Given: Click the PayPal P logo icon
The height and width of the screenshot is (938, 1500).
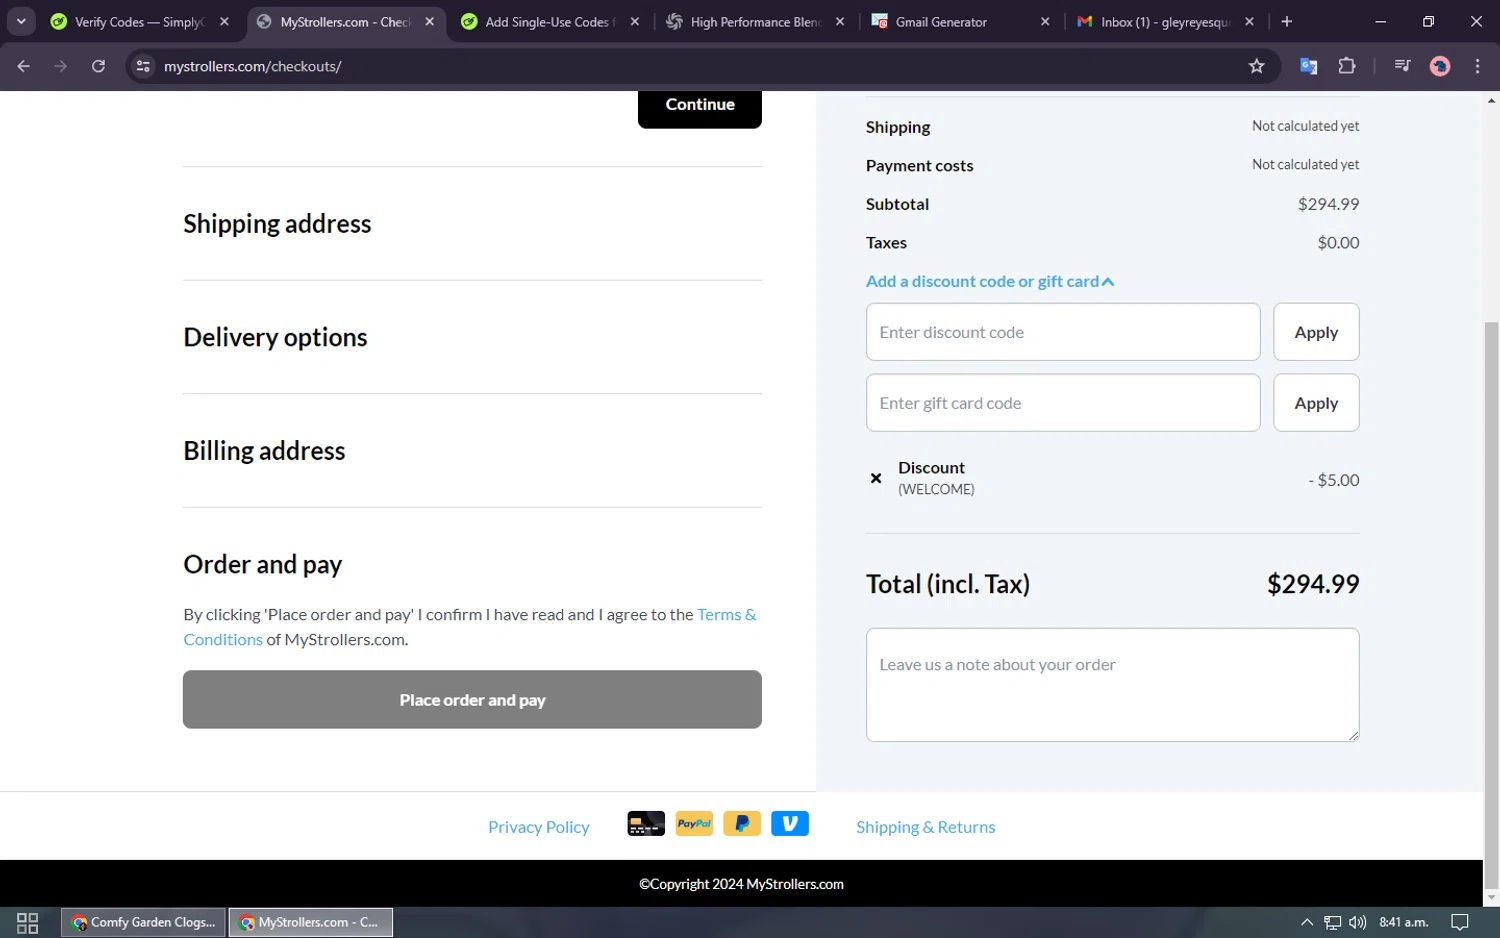Looking at the screenshot, I should coord(742,824).
